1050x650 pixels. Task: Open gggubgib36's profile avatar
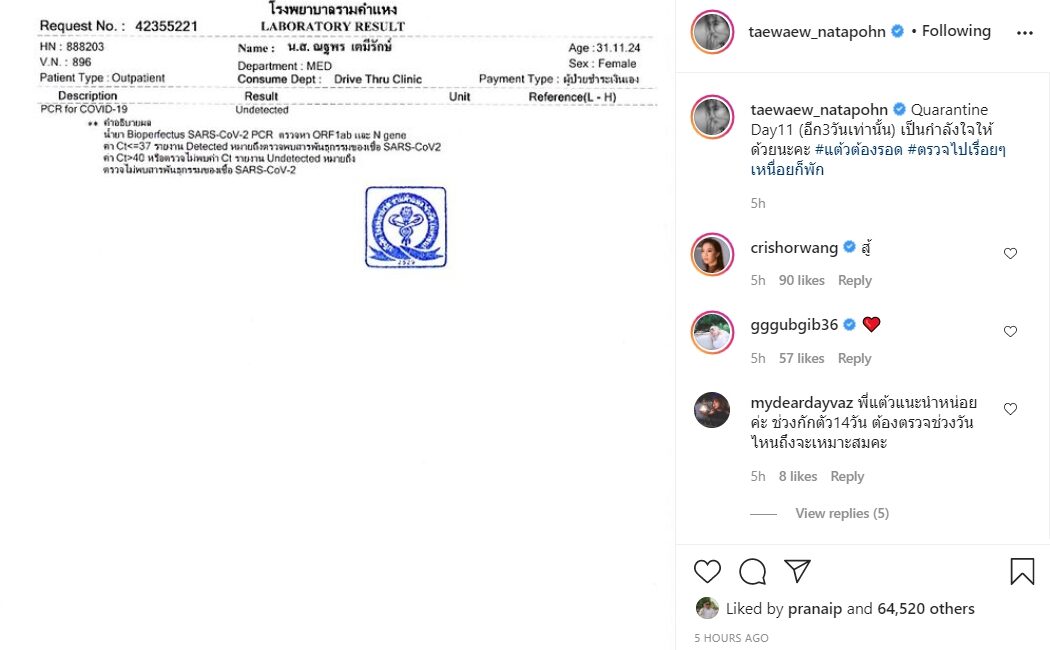click(x=712, y=332)
